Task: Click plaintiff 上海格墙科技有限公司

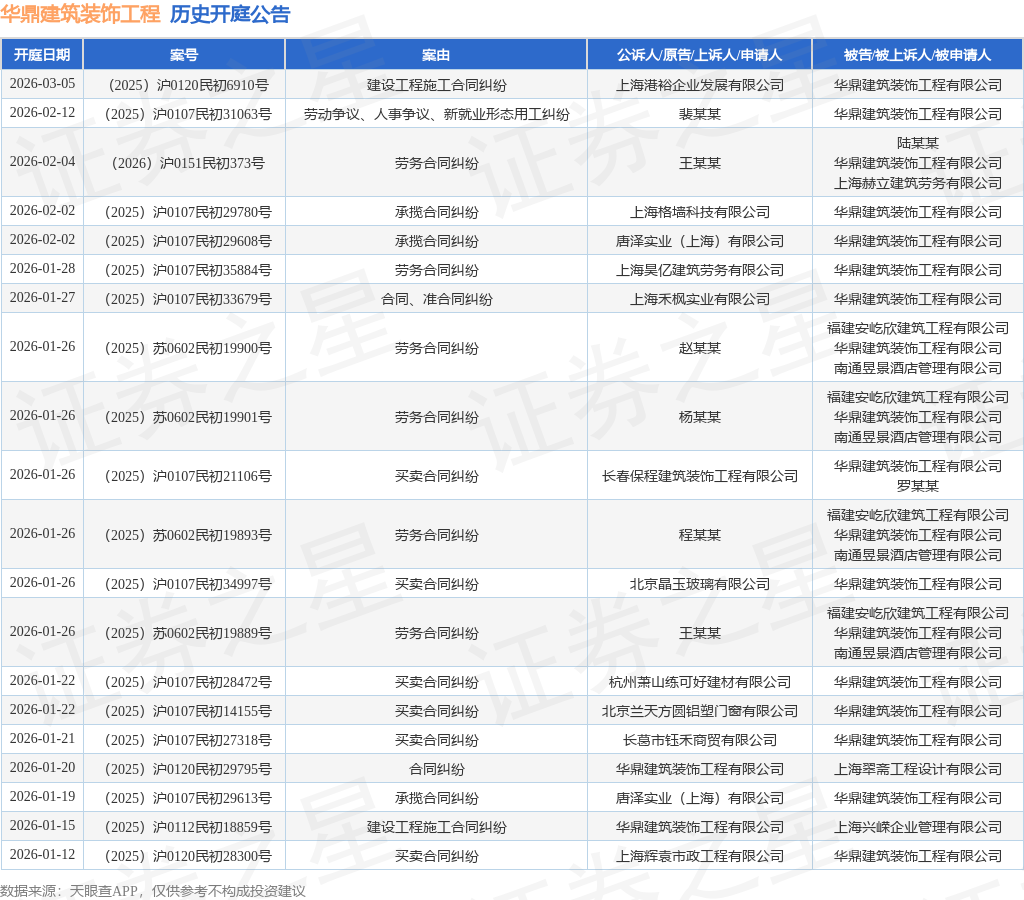Action: (699, 212)
